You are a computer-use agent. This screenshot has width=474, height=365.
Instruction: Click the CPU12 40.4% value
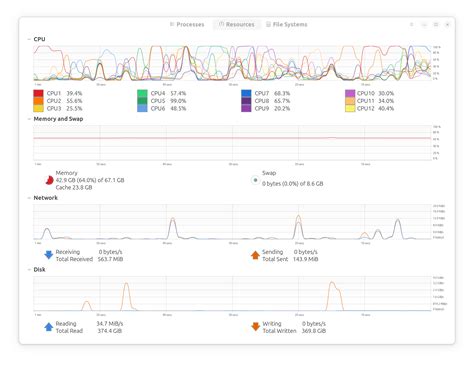(x=386, y=108)
